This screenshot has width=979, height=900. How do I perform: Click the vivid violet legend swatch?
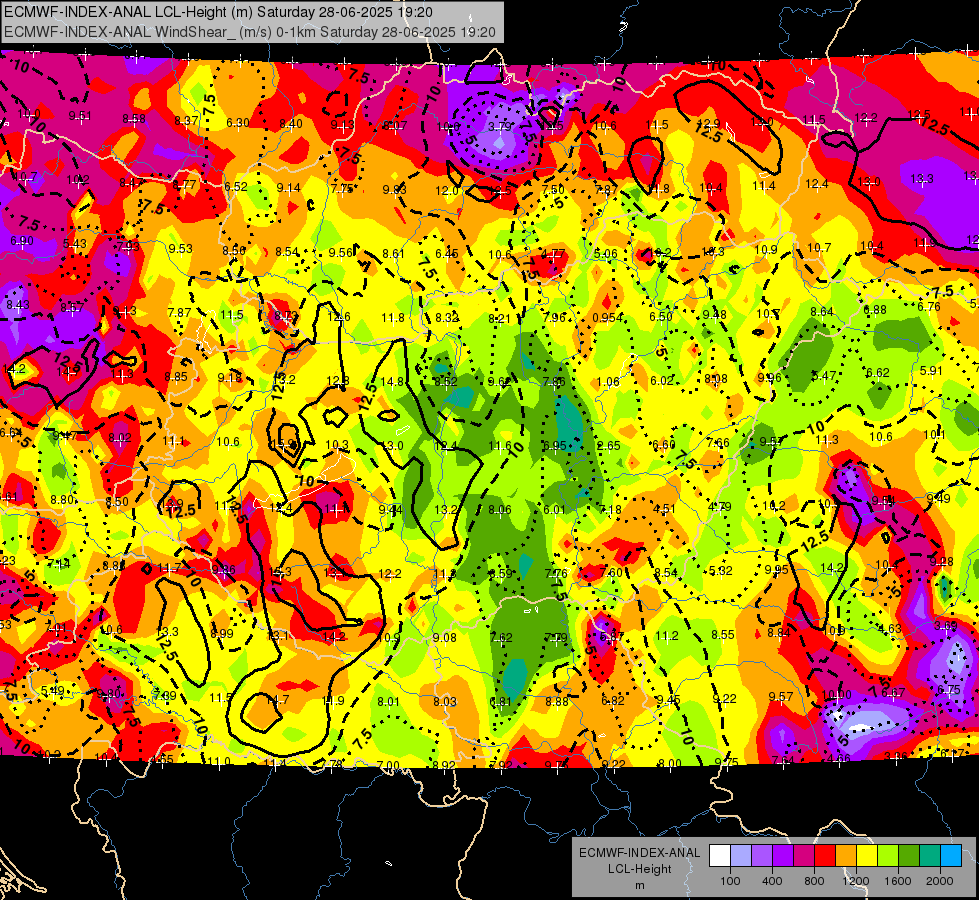point(783,856)
